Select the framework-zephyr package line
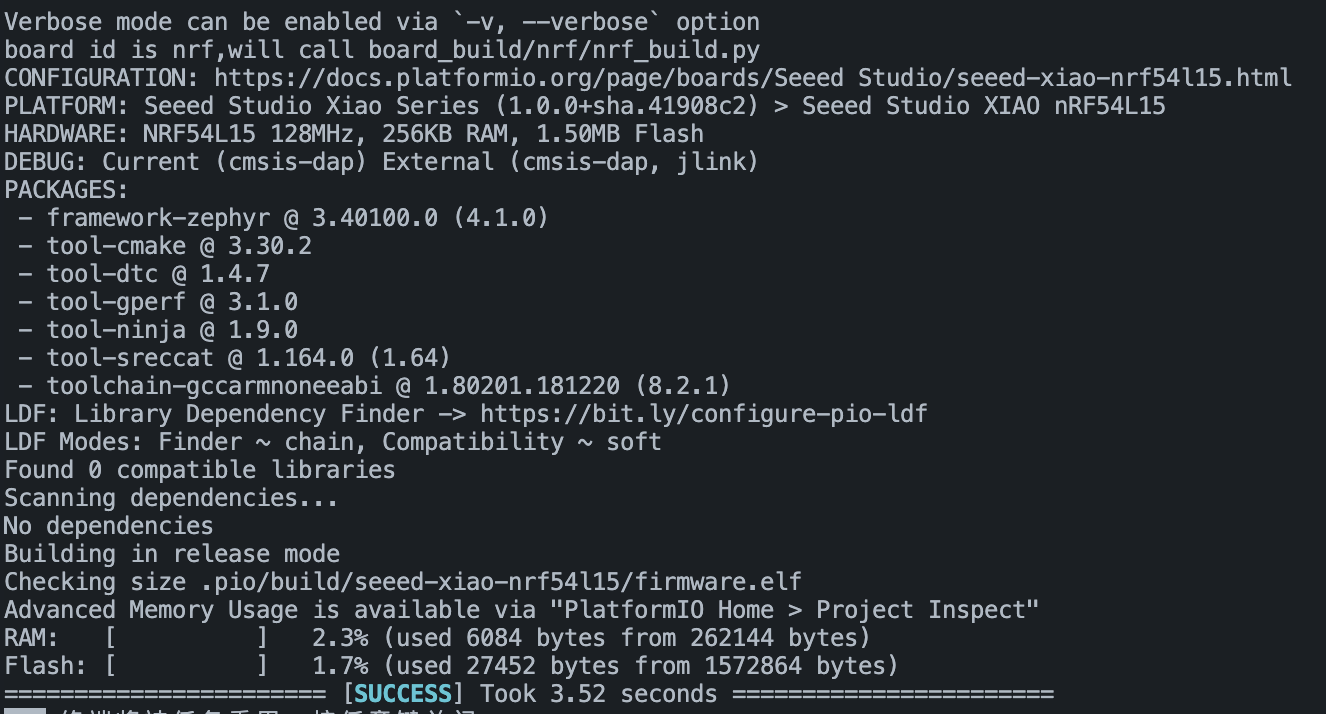The width and height of the screenshot is (1326, 714). 283,218
